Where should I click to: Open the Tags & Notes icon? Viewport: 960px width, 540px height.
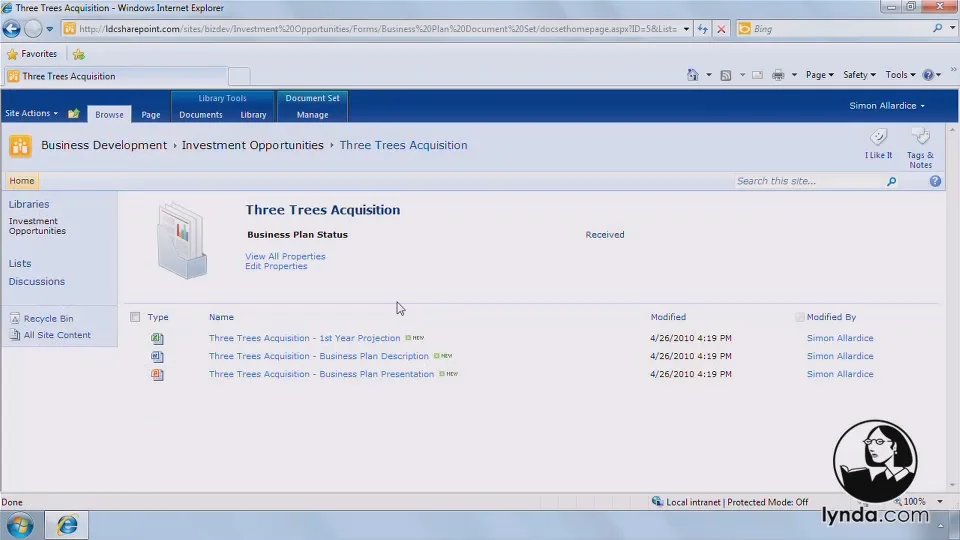click(920, 137)
